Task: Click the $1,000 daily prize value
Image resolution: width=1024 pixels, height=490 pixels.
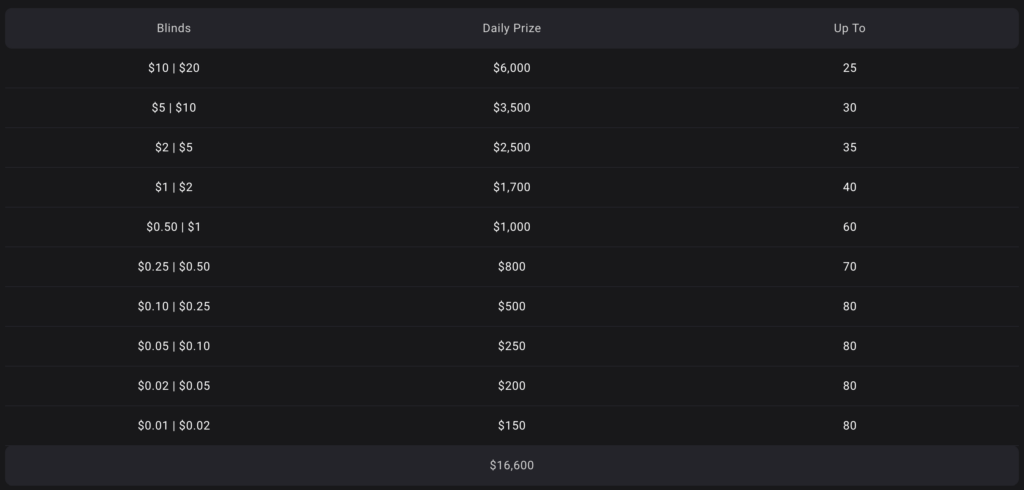Action: point(511,227)
